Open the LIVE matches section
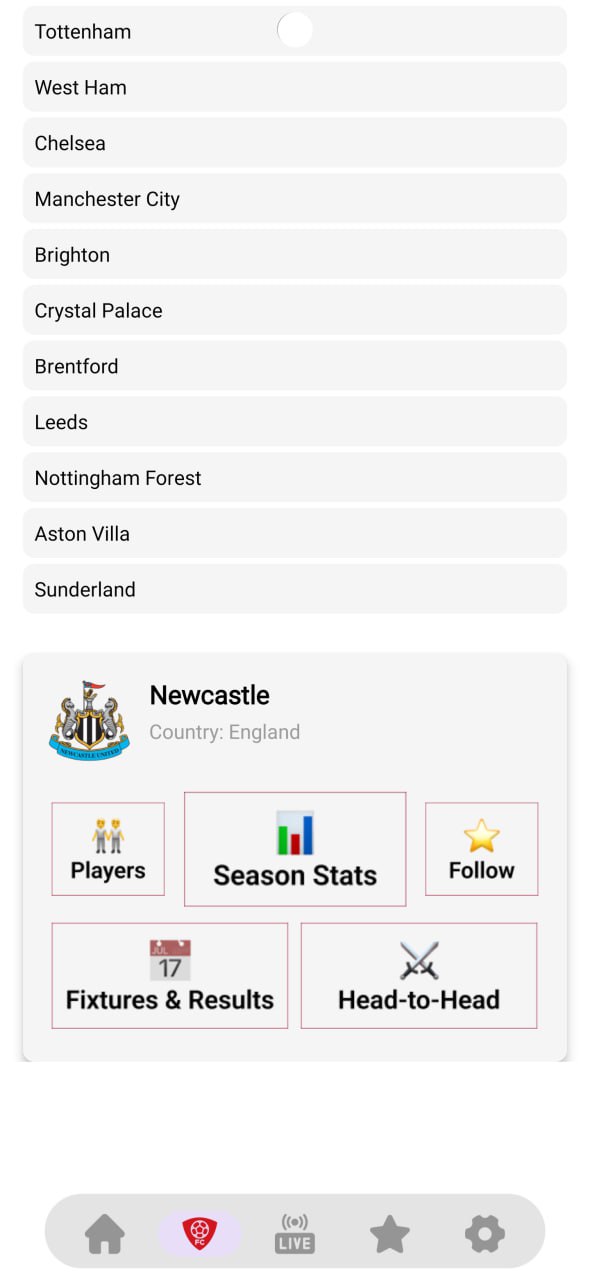590x1280 pixels. pyautogui.click(x=294, y=1233)
